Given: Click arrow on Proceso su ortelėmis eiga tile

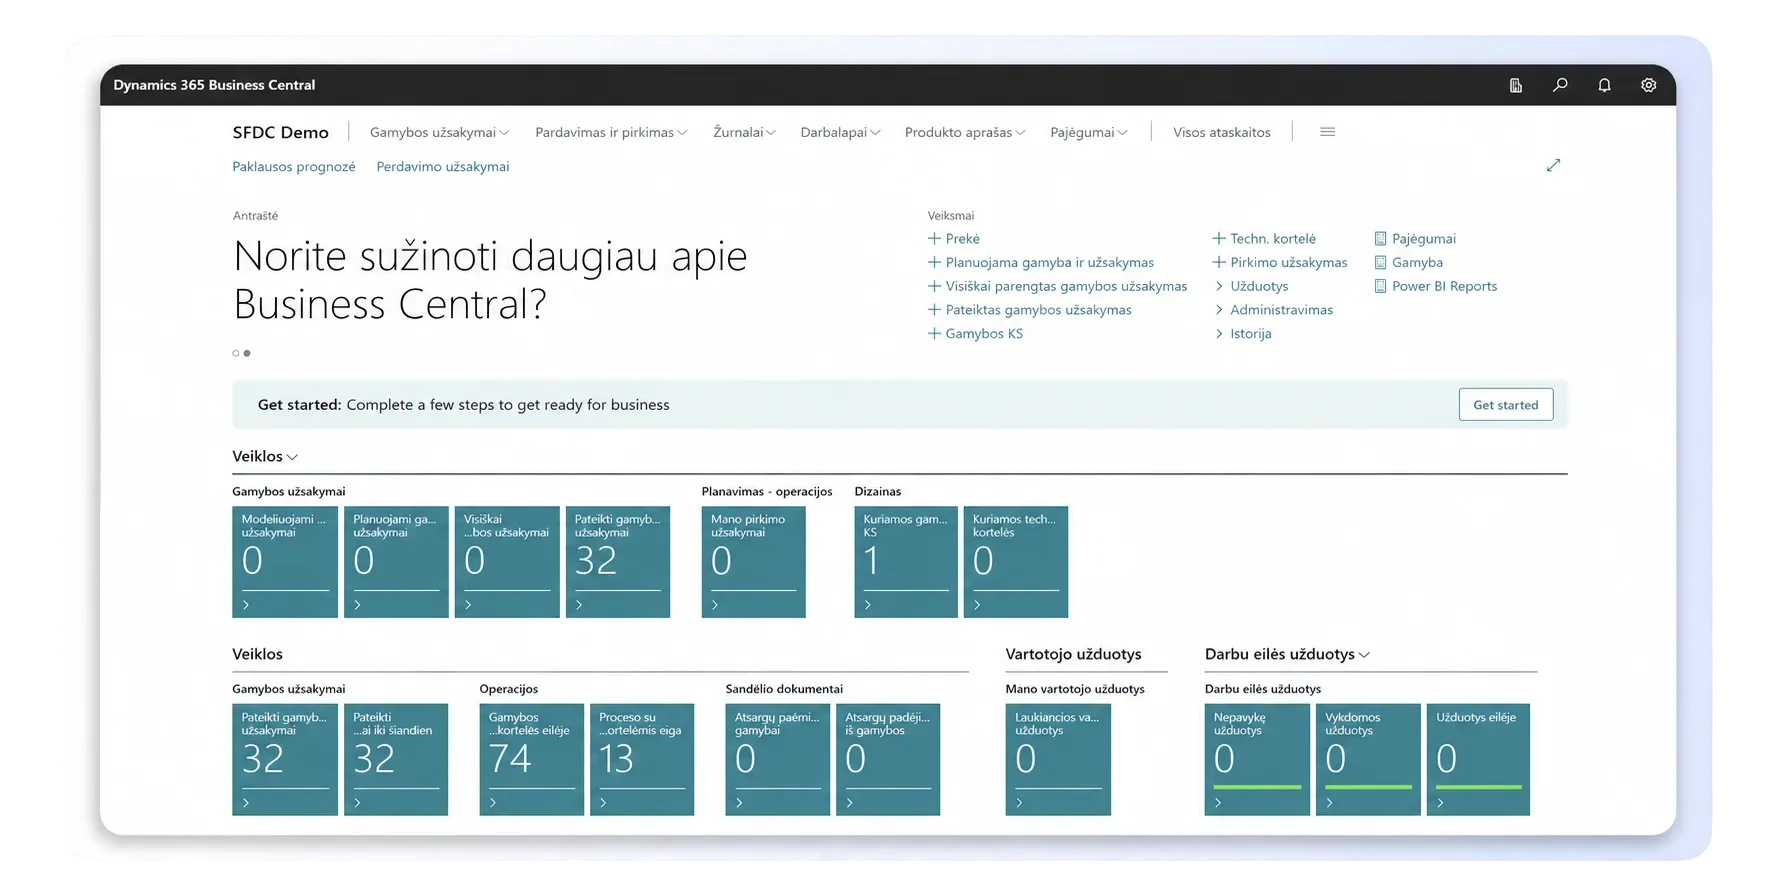Looking at the screenshot, I should pos(603,803).
